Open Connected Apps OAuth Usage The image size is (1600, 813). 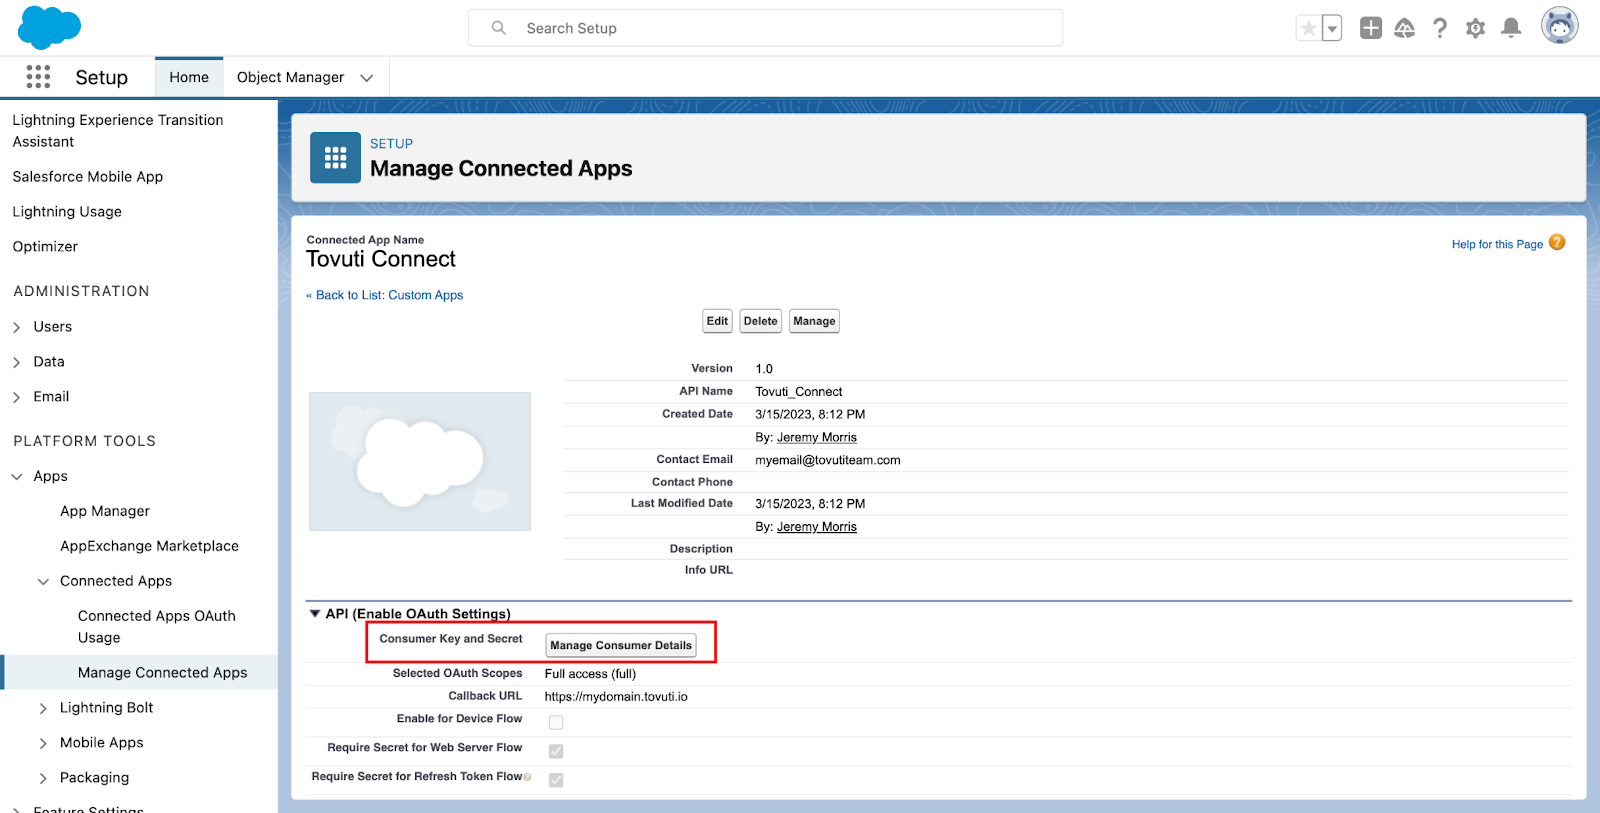pos(157,627)
